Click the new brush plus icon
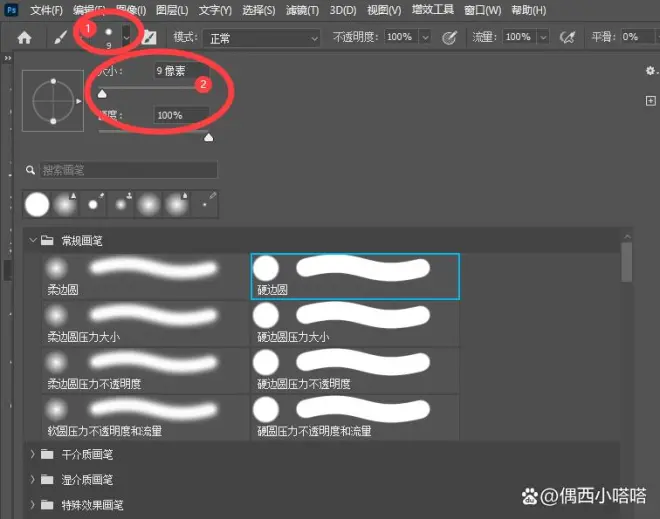Screen dimensions: 660x519 pyautogui.click(x=650, y=101)
